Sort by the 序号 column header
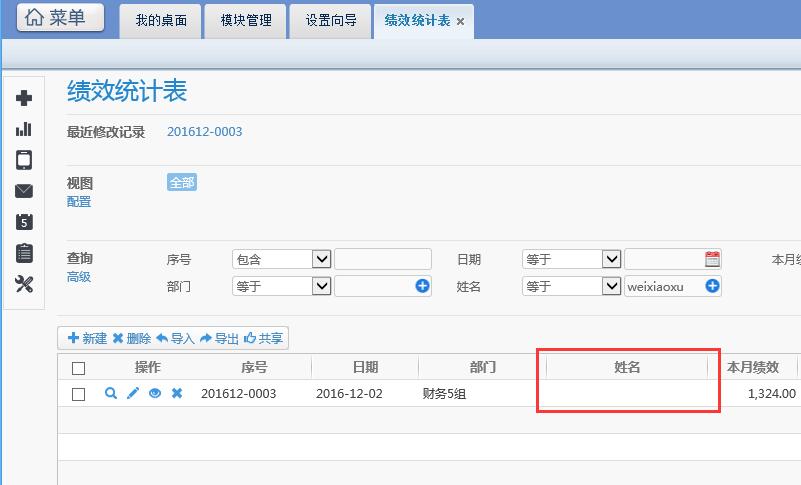801x485 pixels. click(x=254, y=367)
